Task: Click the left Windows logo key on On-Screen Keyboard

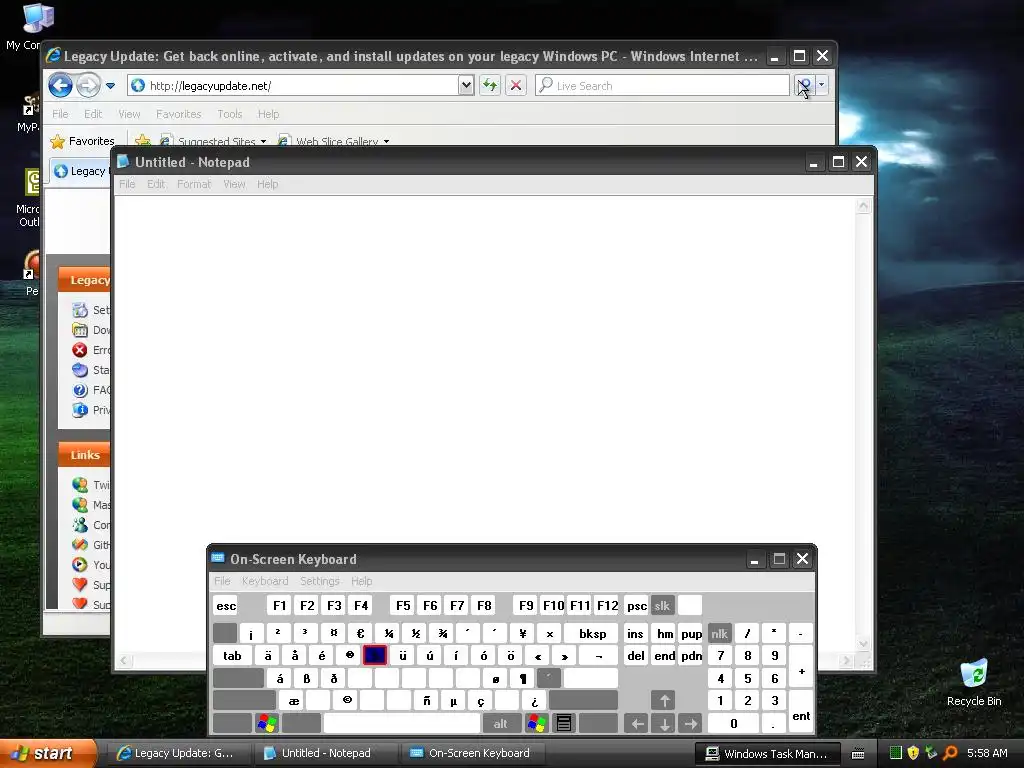Action: tap(267, 723)
